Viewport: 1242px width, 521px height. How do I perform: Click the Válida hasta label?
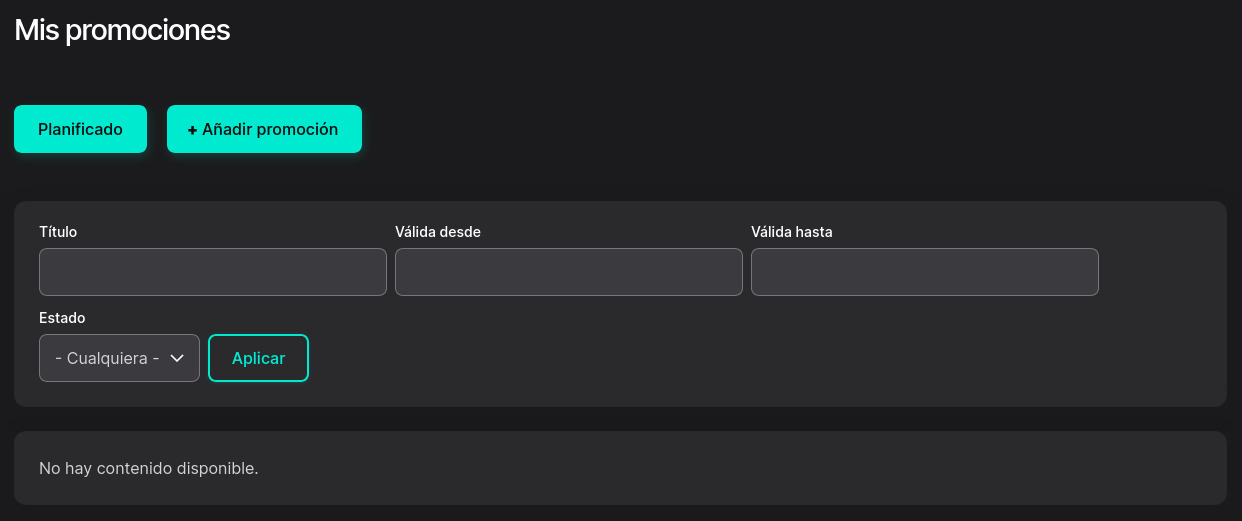[x=792, y=232]
